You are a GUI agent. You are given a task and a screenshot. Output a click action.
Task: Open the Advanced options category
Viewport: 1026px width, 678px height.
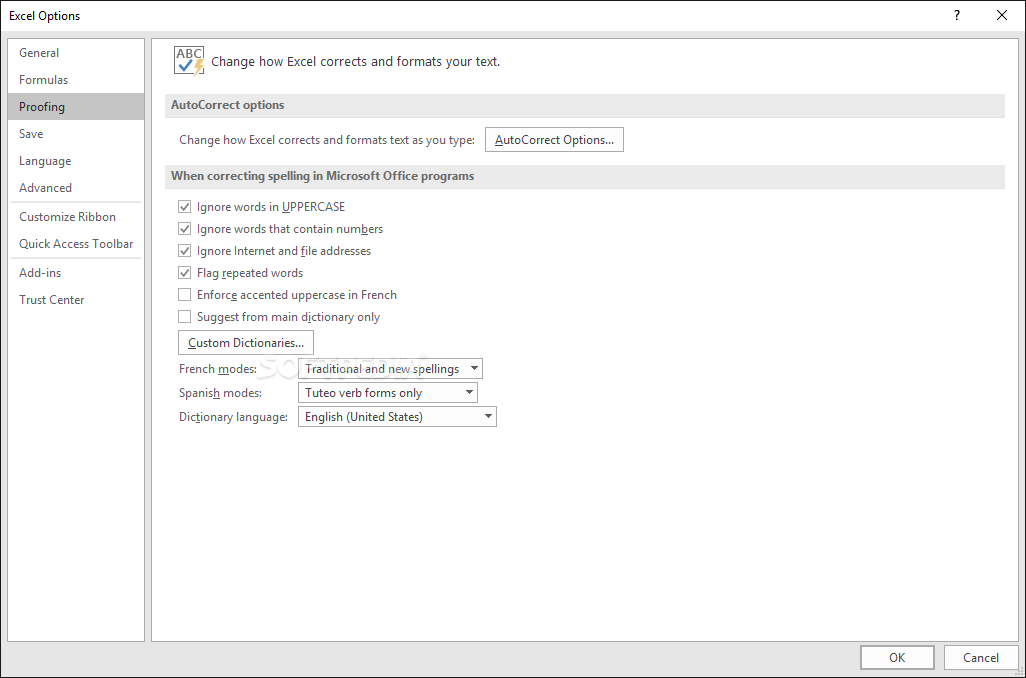(x=76, y=188)
